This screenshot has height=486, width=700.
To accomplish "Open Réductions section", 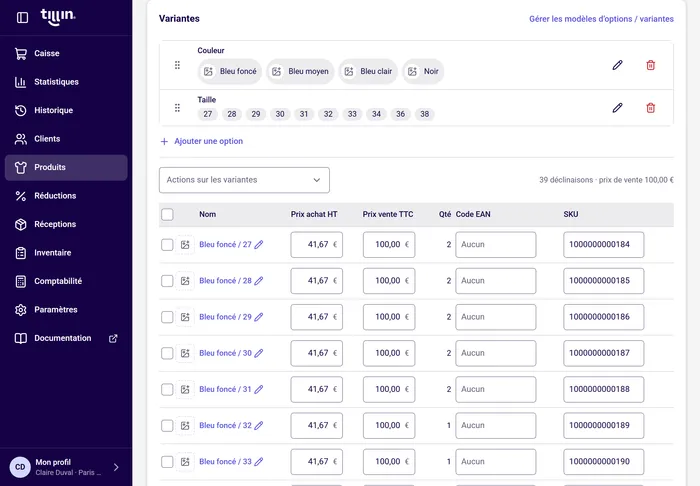I will click(66, 196).
